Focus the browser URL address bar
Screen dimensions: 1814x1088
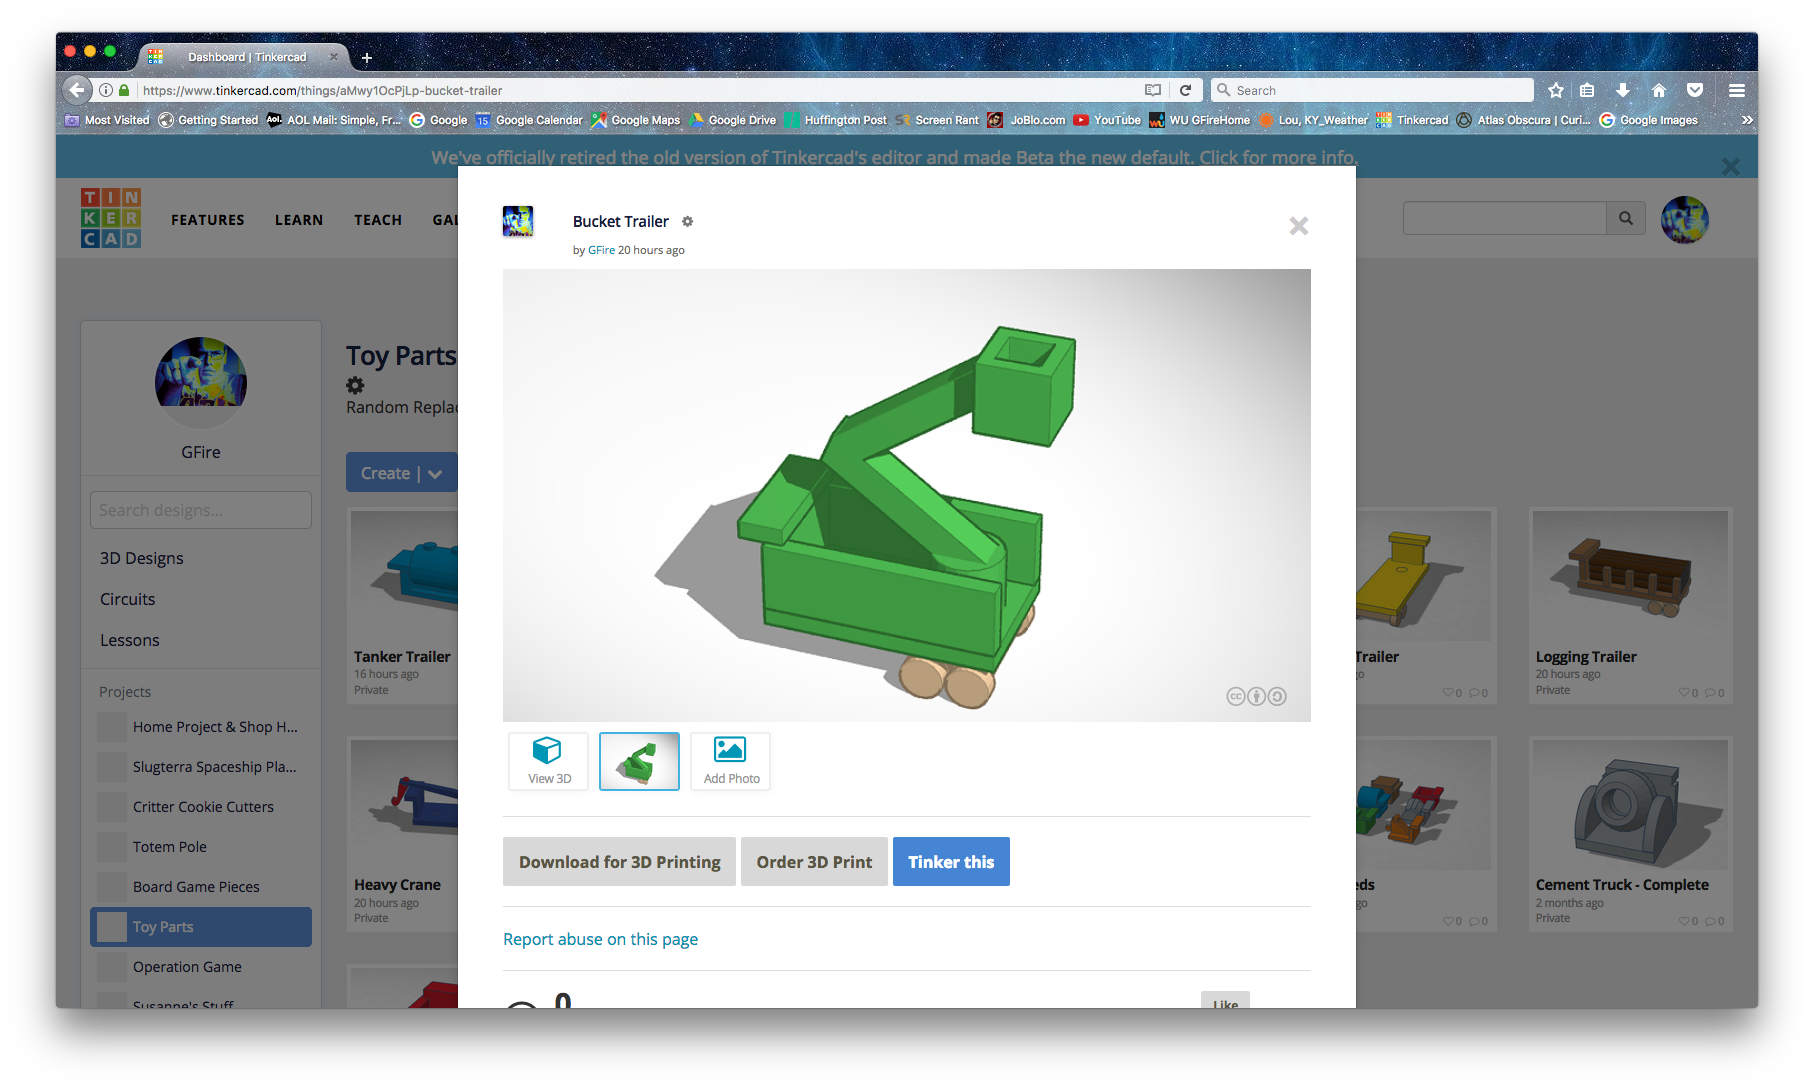[x=640, y=90]
